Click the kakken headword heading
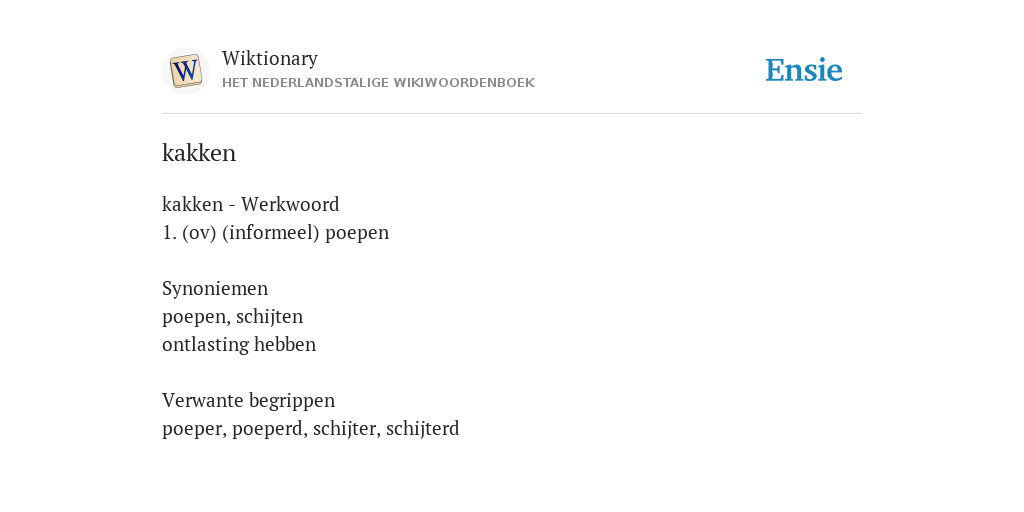 click(x=199, y=153)
